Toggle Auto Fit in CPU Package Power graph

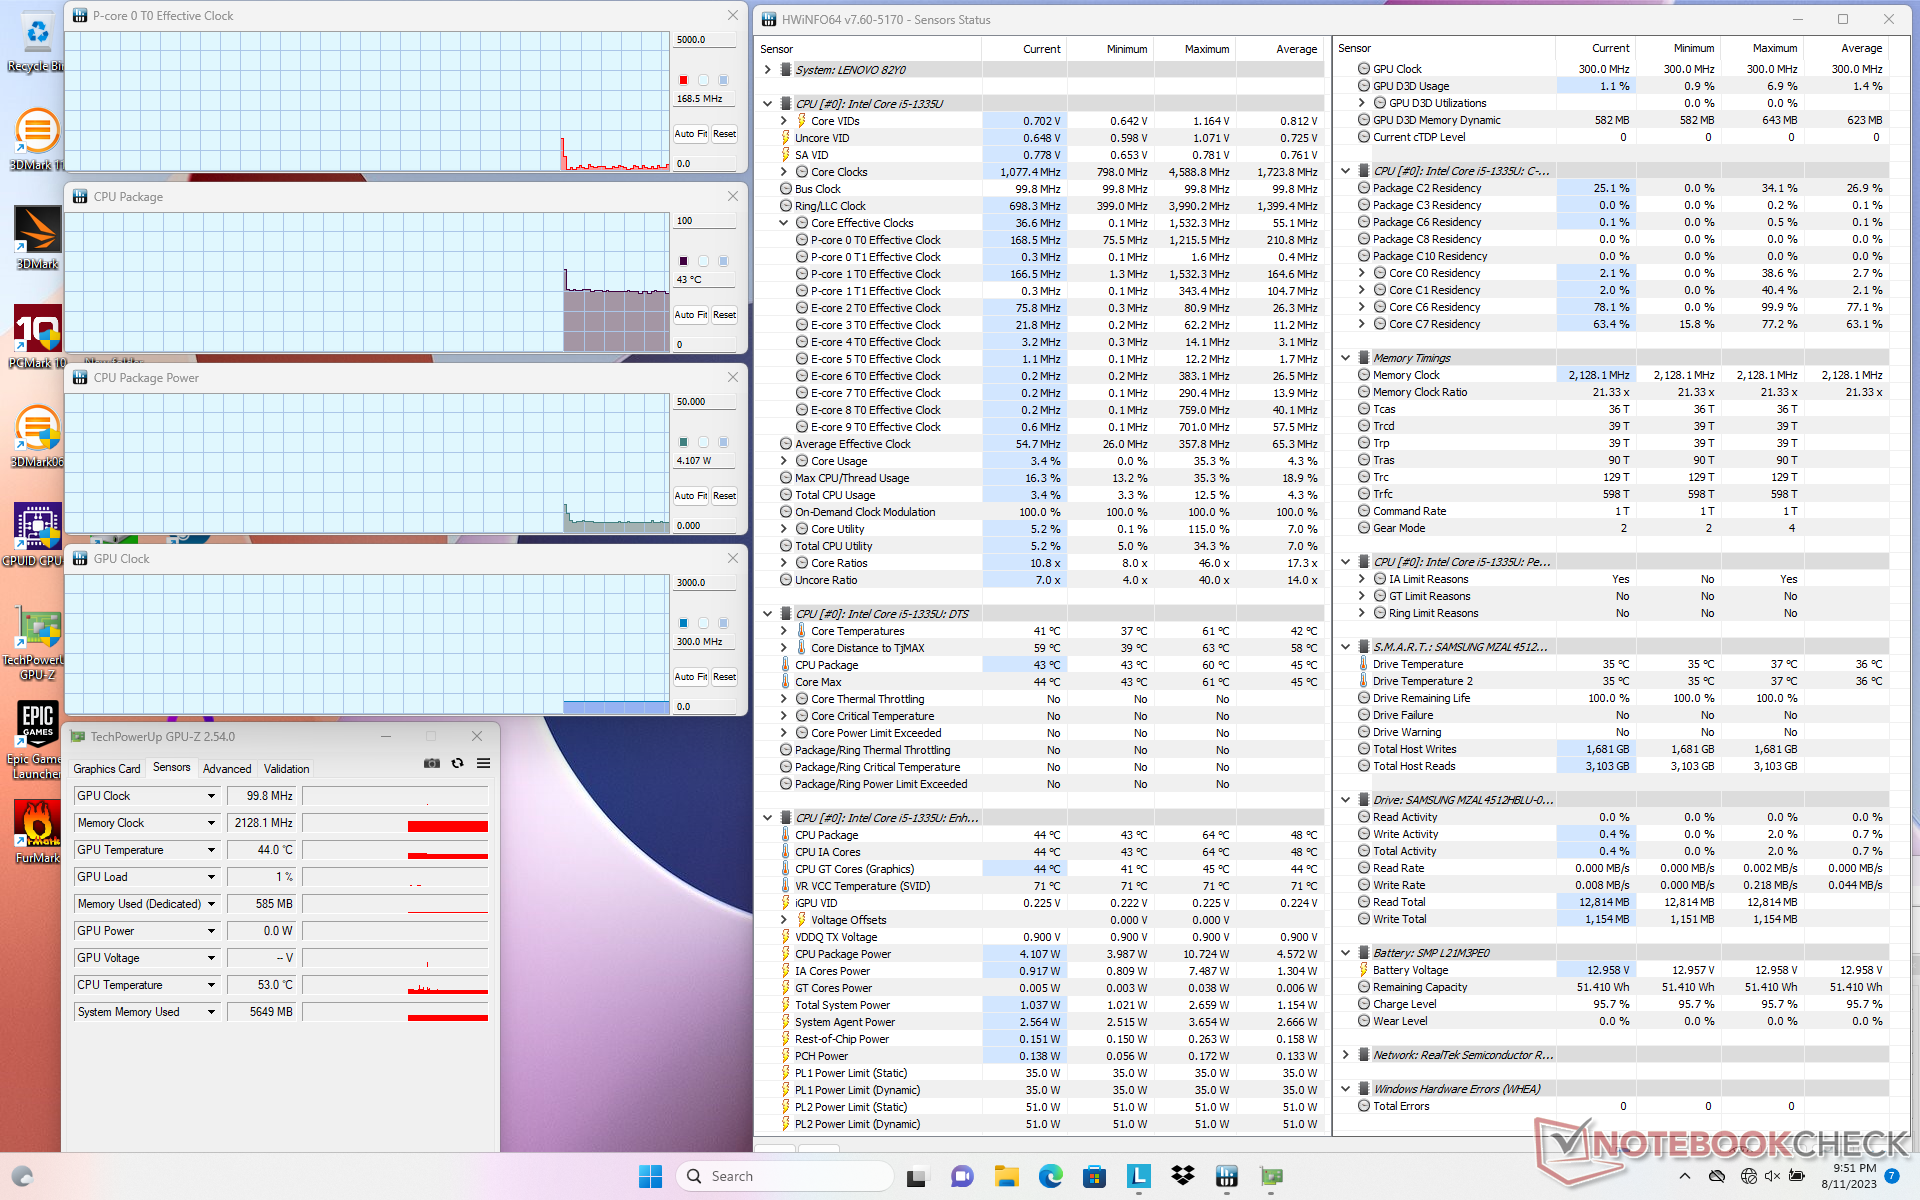tap(690, 496)
